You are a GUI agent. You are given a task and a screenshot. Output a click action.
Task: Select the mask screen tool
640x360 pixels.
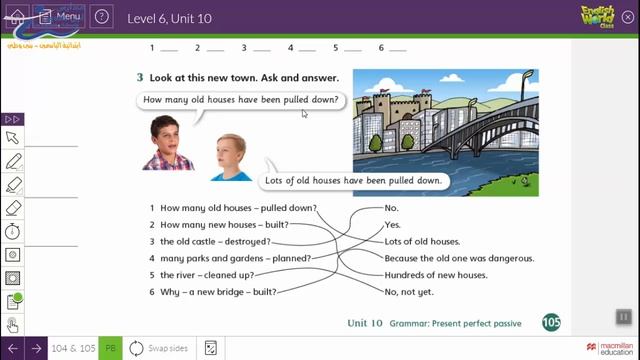pyautogui.click(x=12, y=278)
